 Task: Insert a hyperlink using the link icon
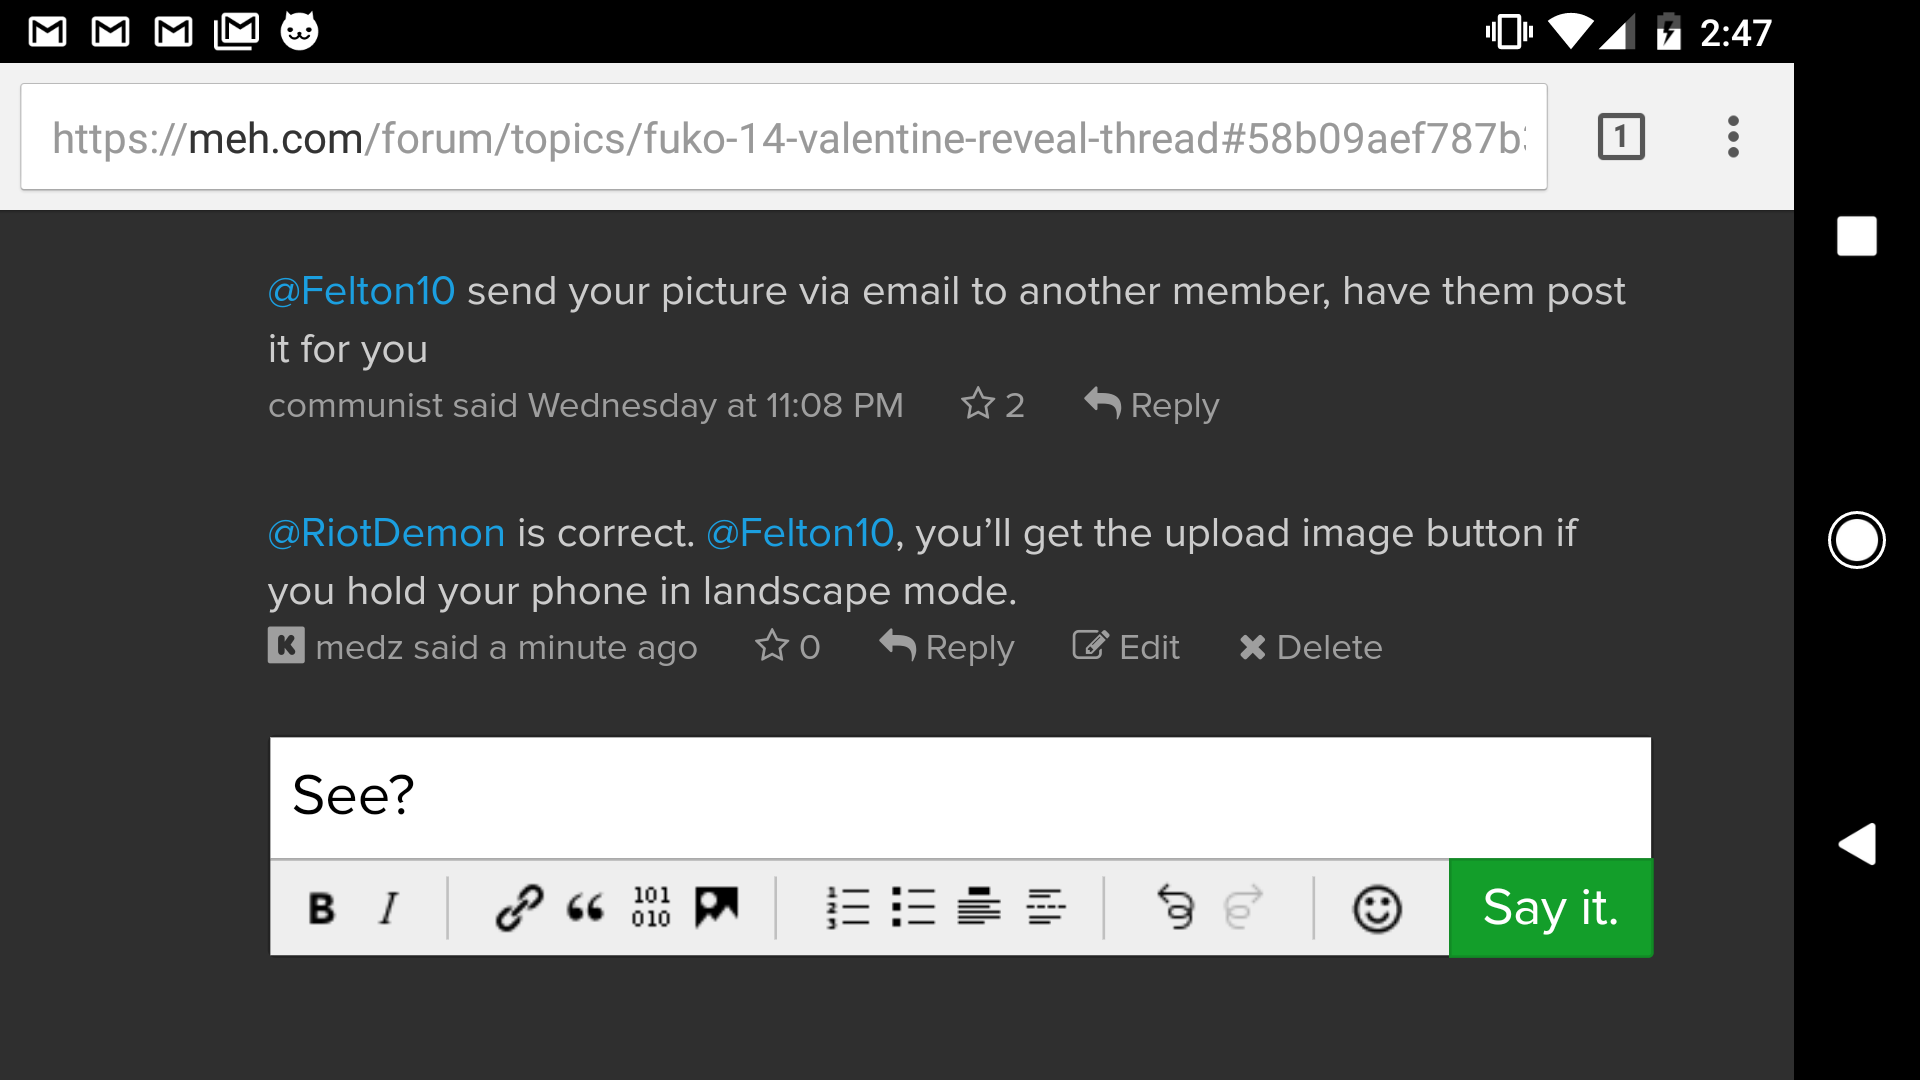tap(519, 908)
